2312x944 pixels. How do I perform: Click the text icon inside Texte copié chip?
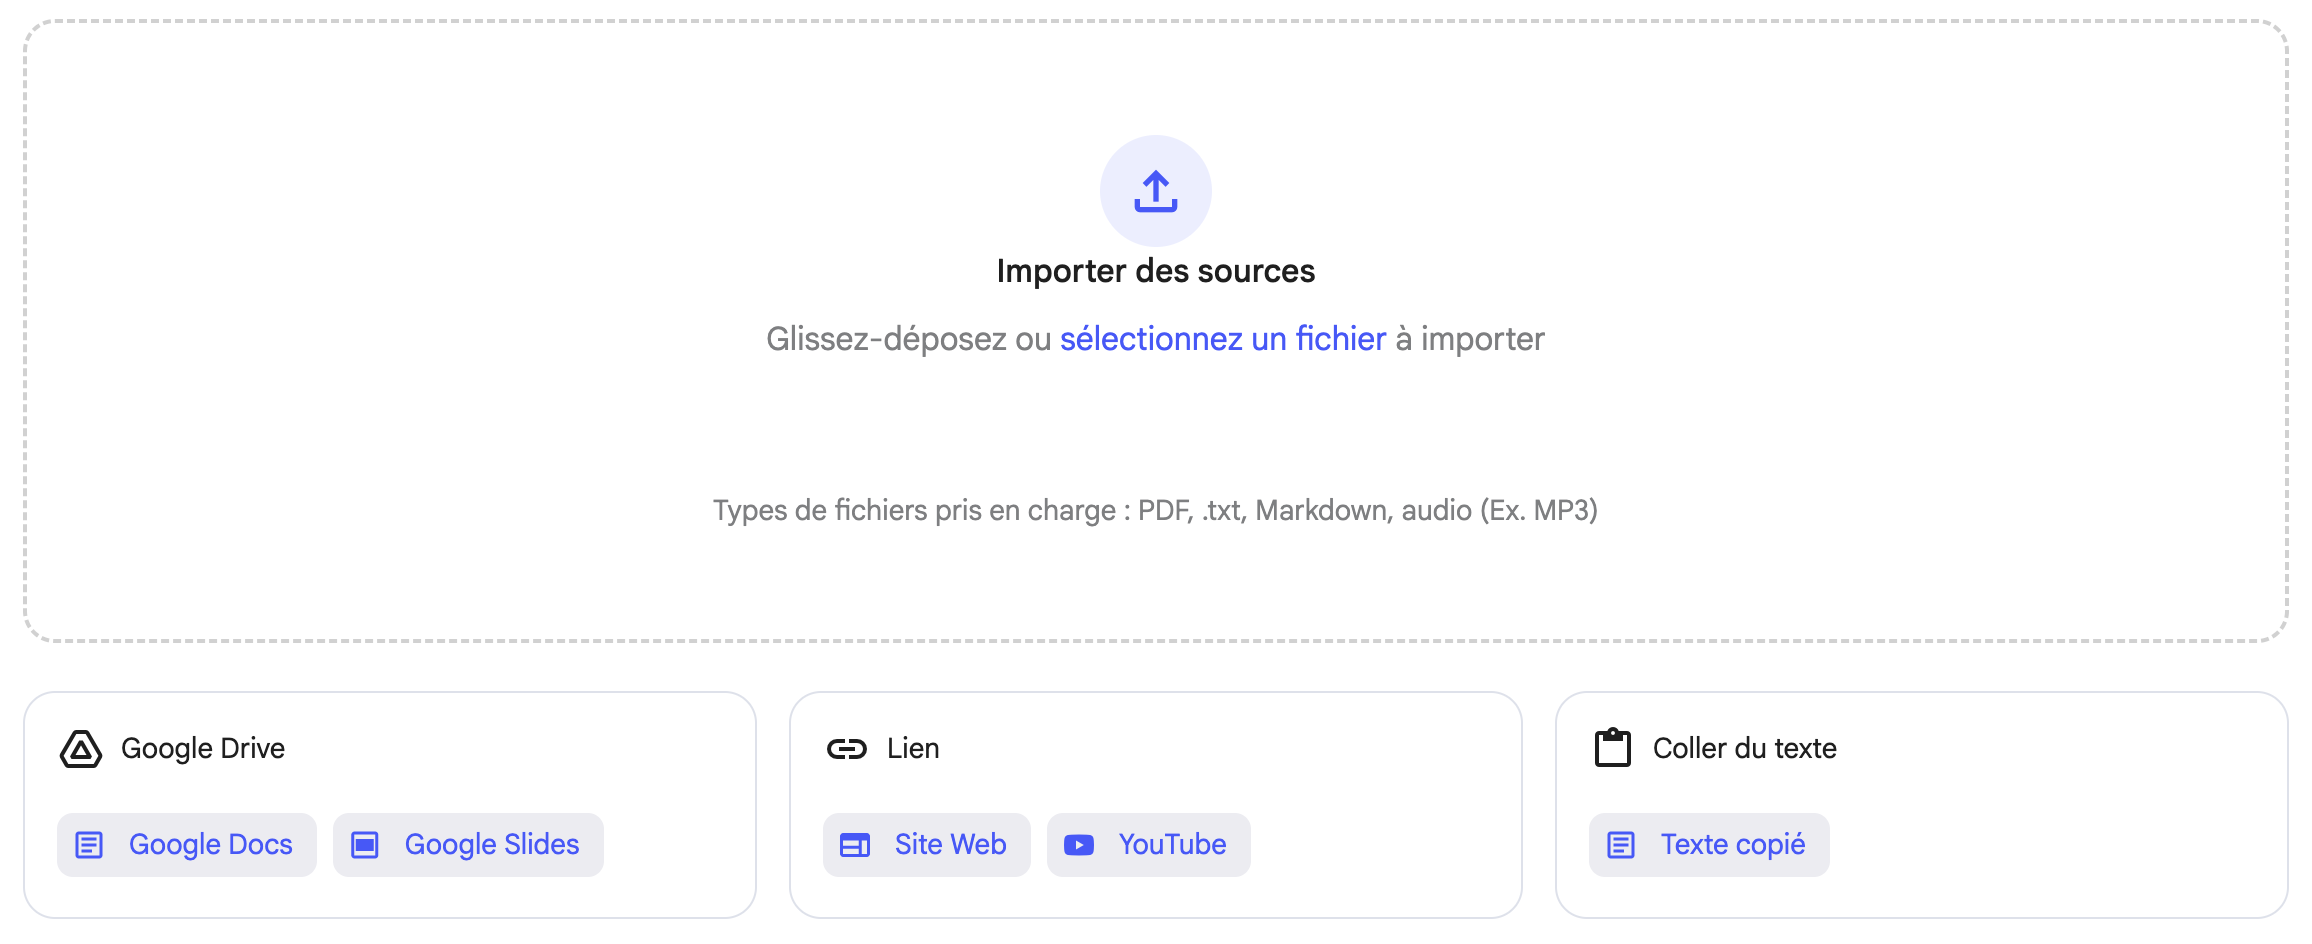1621,844
